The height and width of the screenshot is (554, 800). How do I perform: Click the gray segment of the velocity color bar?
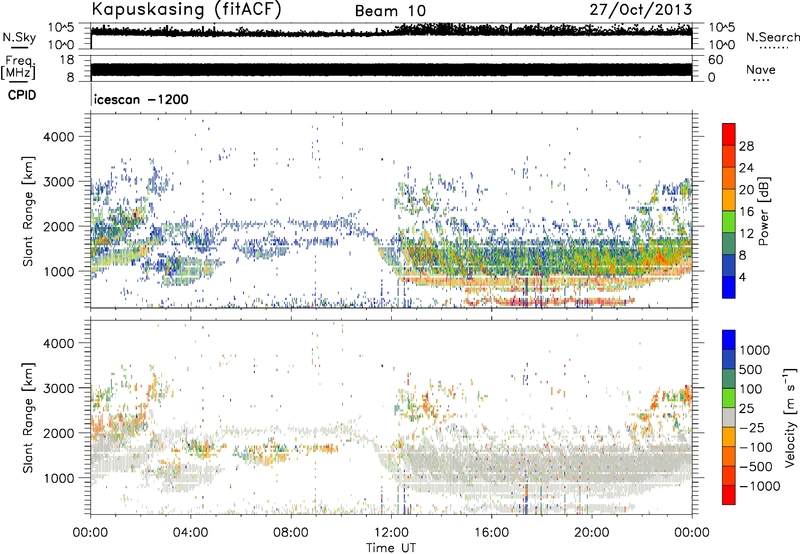(729, 418)
